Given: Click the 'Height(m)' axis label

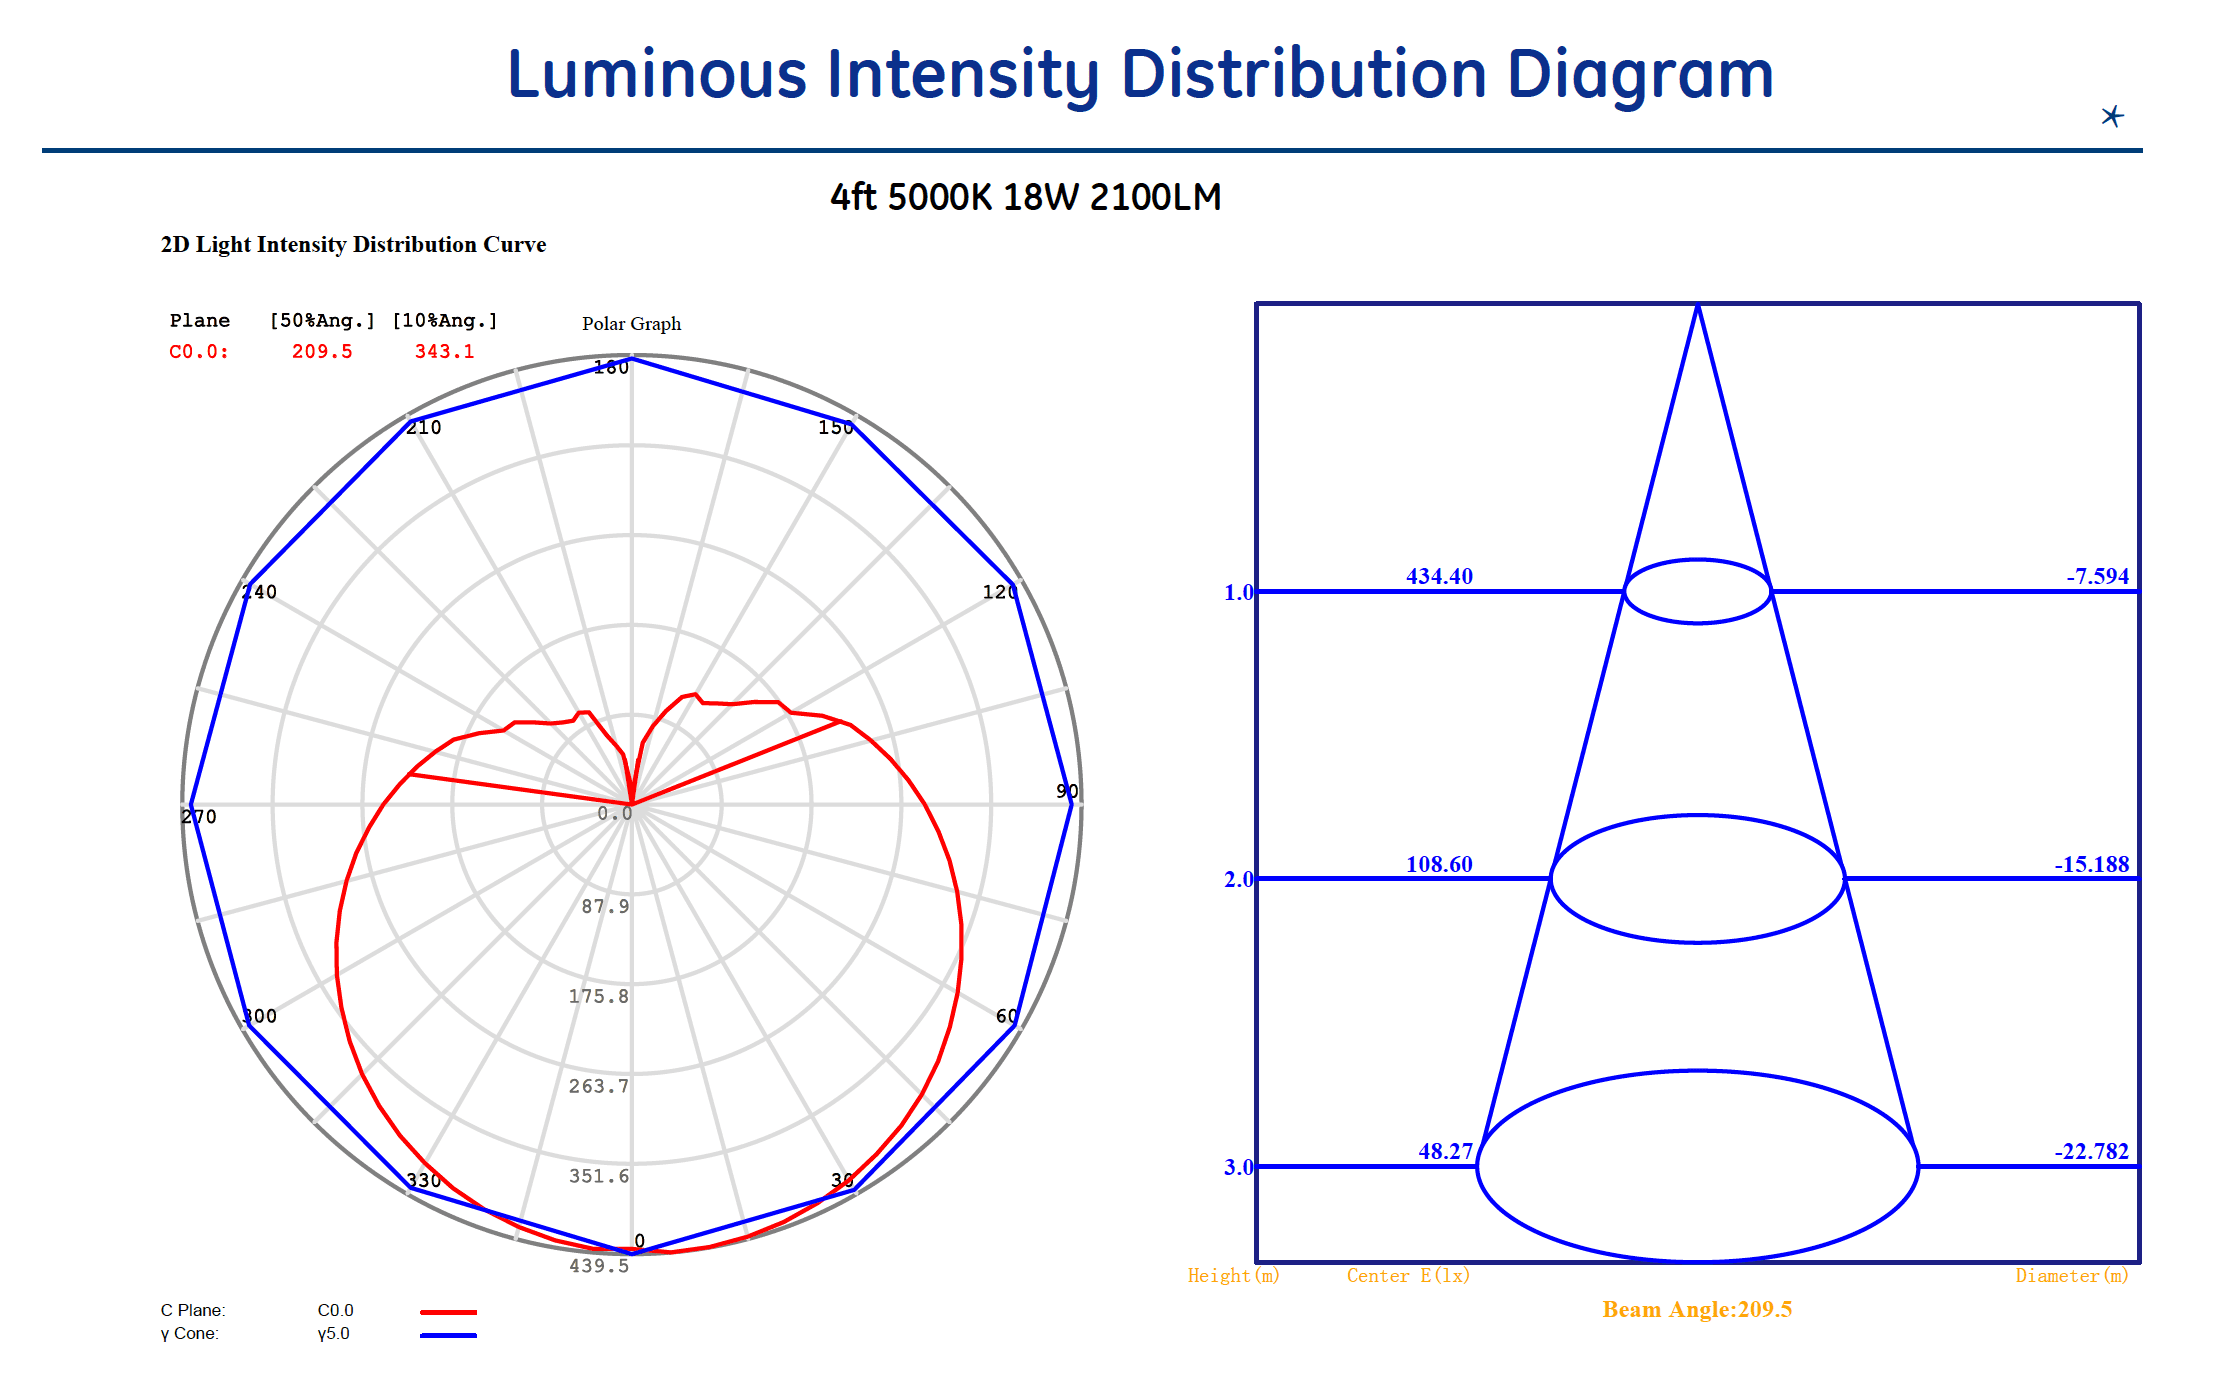Looking at the screenshot, I should [1233, 1275].
